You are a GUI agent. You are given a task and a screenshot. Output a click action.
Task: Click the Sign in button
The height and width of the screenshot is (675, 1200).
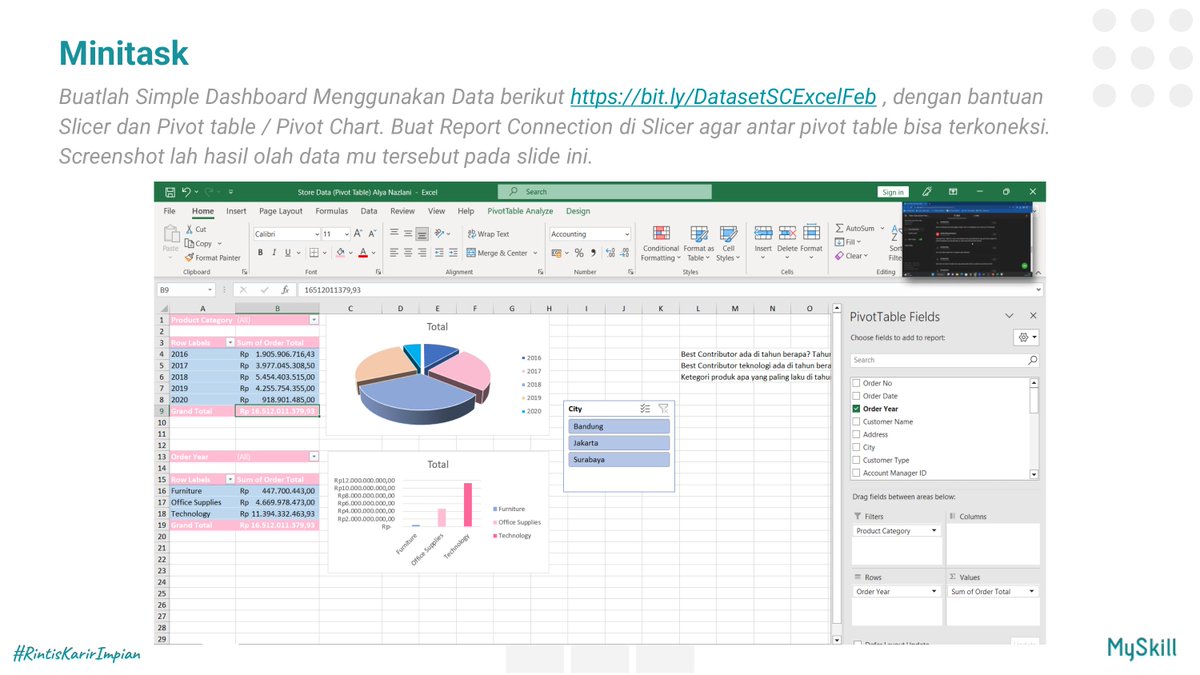point(892,192)
